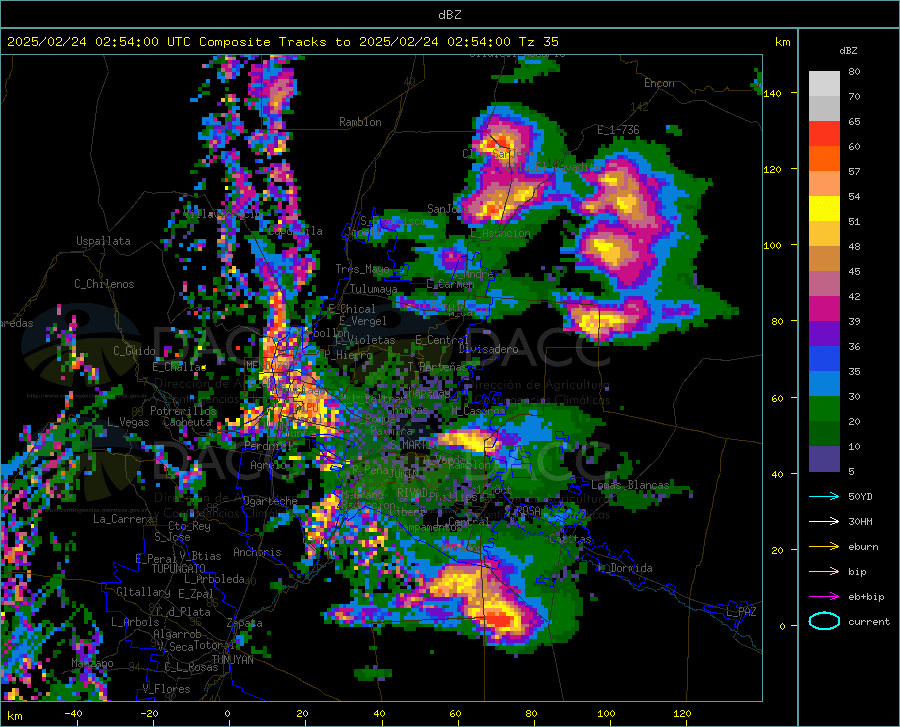Click the 'TUPUNGATO' map label
900x727 pixels.
[179, 569]
